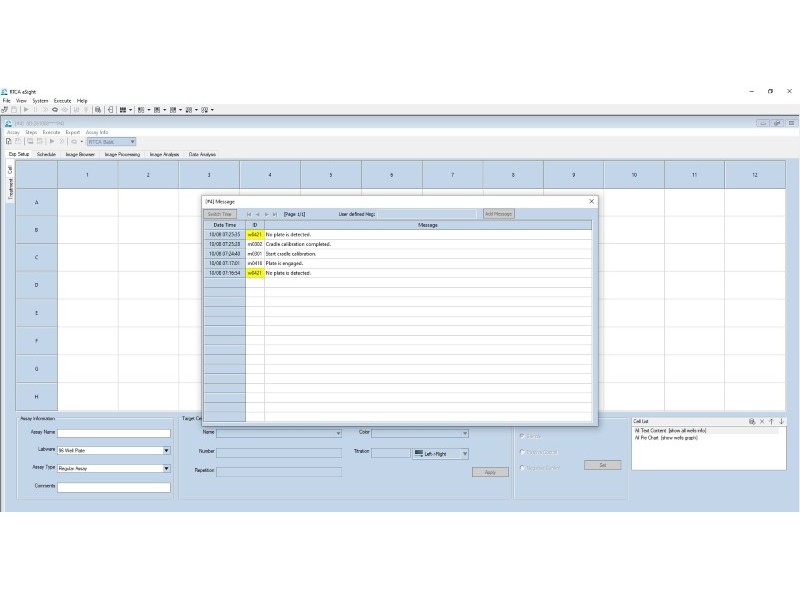Open the Assay Type dropdown
The image size is (800, 600).
(x=166, y=468)
